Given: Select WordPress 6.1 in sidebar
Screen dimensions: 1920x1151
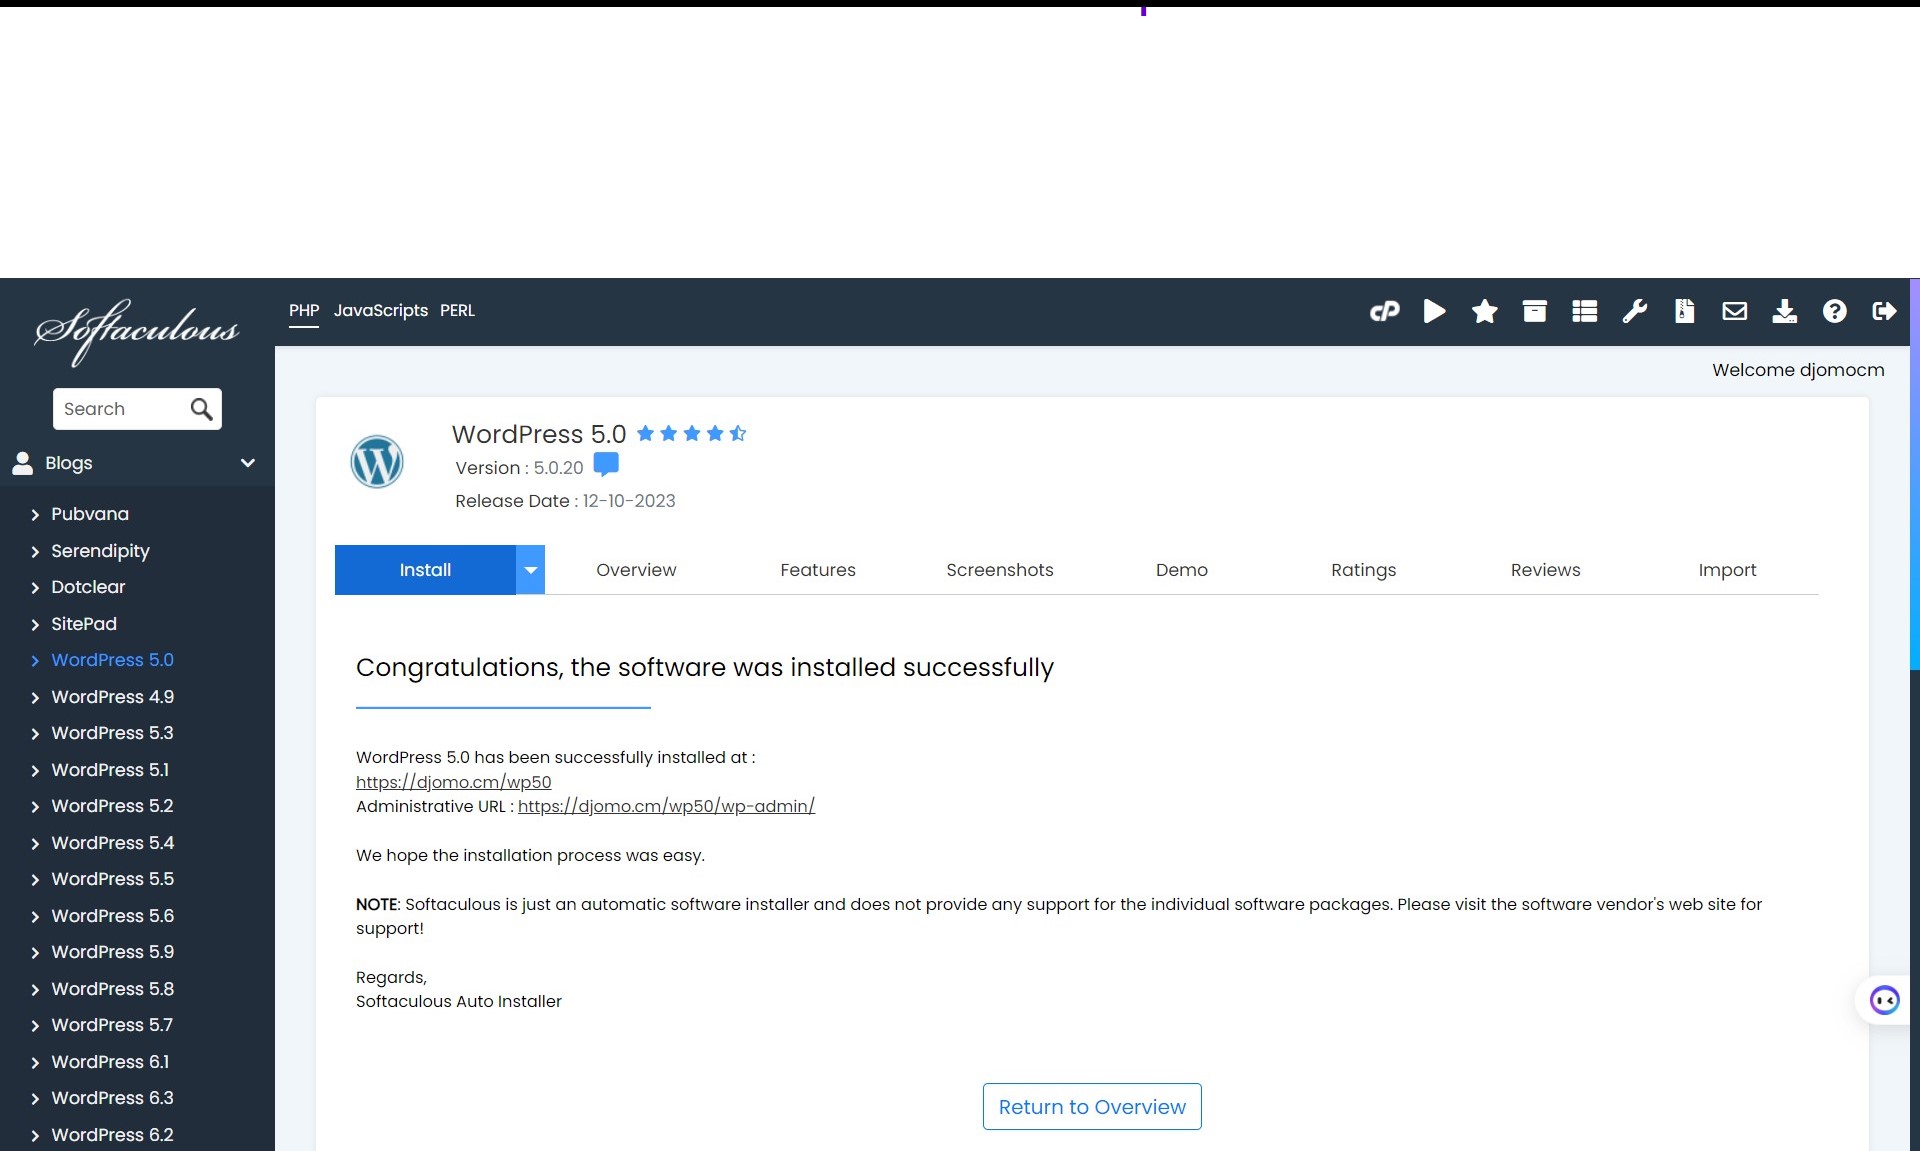Looking at the screenshot, I should (x=110, y=1062).
